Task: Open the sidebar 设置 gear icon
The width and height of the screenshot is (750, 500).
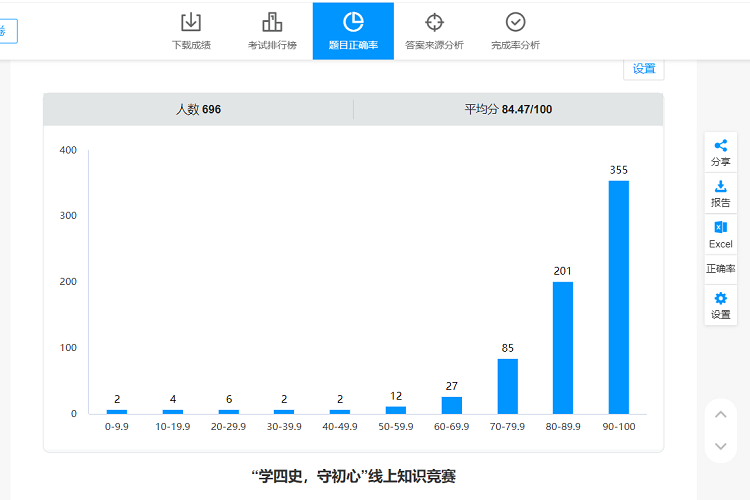Action: [x=721, y=299]
